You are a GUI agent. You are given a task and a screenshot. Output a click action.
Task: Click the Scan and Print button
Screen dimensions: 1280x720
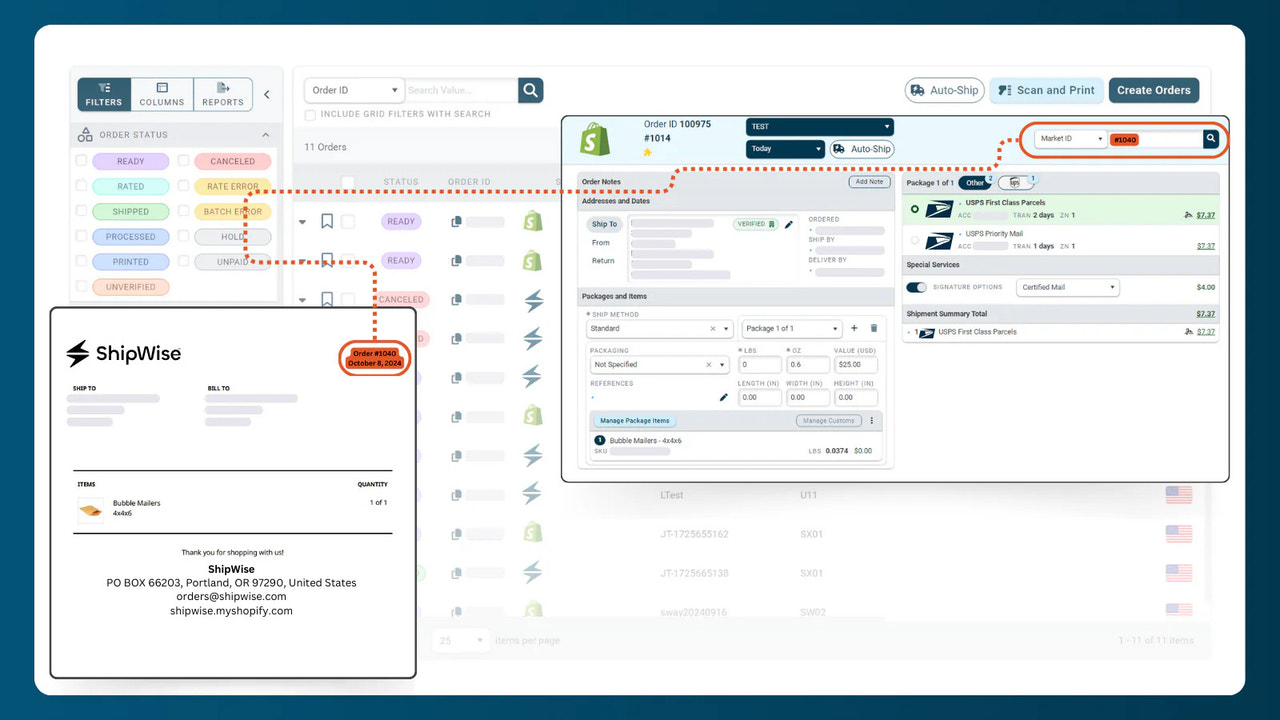pyautogui.click(x=1046, y=90)
